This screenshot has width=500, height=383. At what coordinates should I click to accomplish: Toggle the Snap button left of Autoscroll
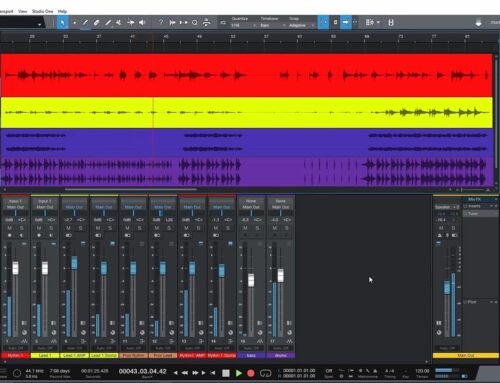323,22
